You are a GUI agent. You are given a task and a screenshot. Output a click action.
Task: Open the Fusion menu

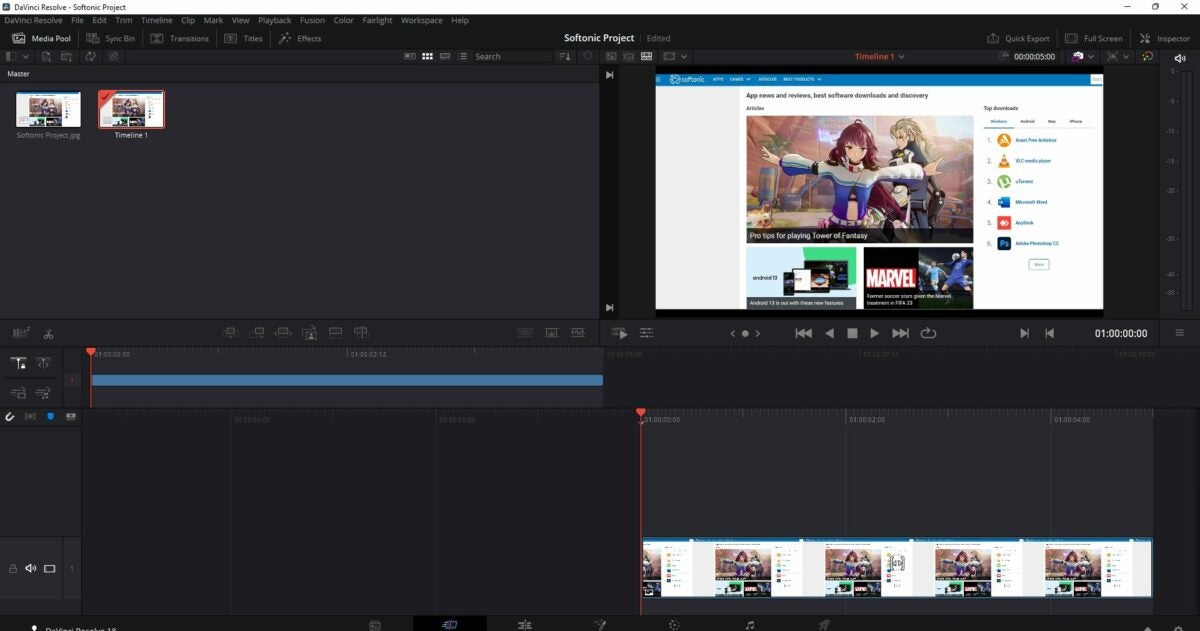pos(312,20)
